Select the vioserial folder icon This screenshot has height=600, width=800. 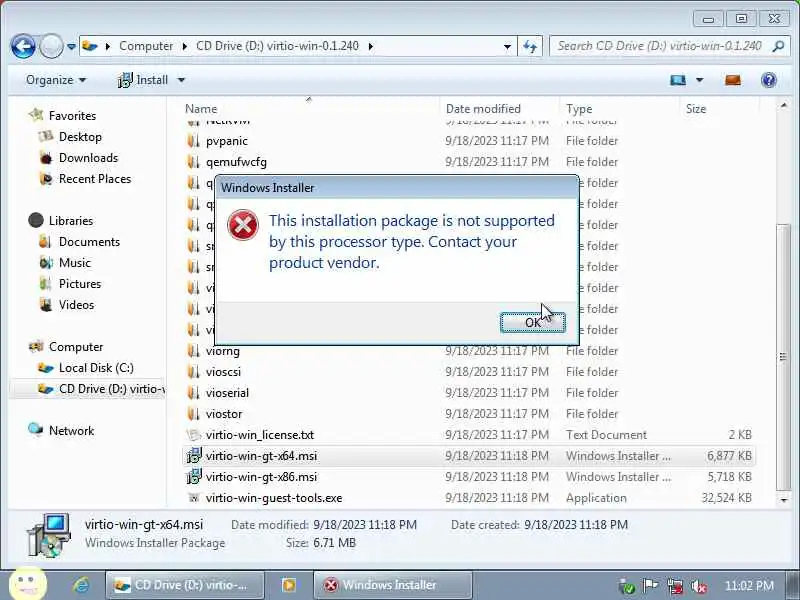coord(193,393)
